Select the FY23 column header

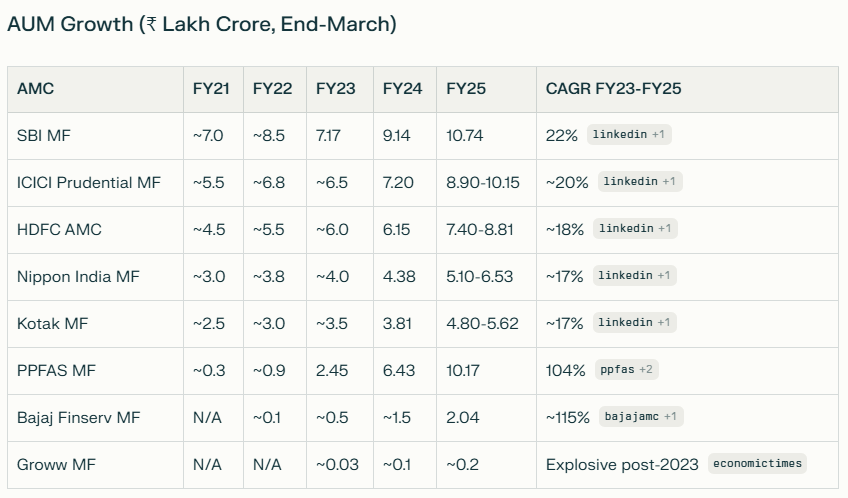point(335,89)
